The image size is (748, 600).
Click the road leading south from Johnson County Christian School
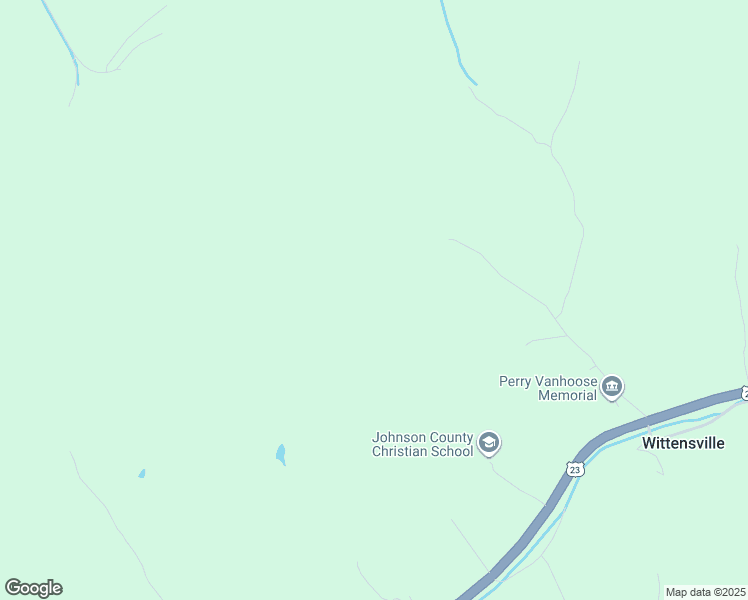(x=518, y=487)
